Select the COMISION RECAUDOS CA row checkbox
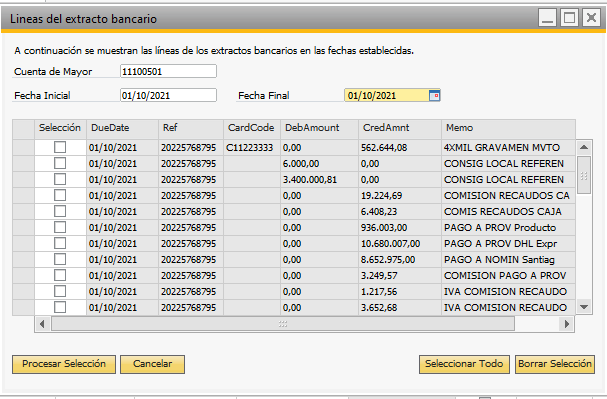 (x=60, y=195)
